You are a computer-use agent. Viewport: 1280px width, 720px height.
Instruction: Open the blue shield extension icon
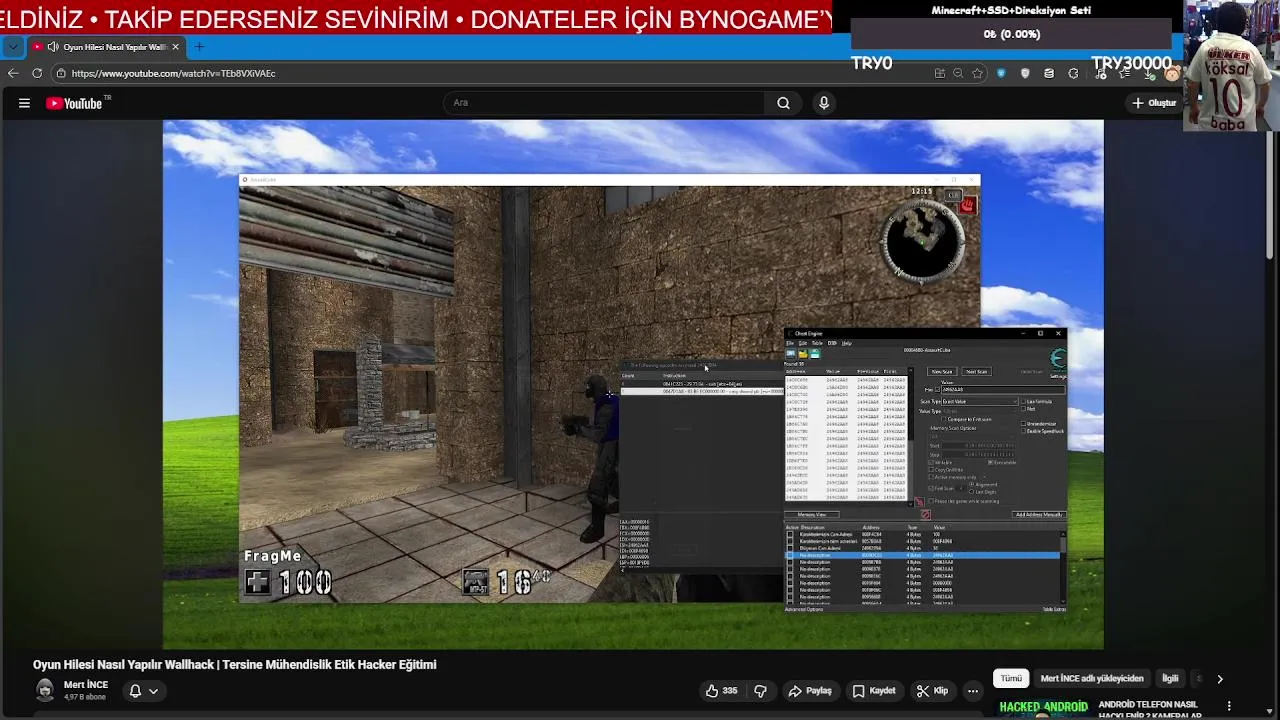(x=1001, y=73)
